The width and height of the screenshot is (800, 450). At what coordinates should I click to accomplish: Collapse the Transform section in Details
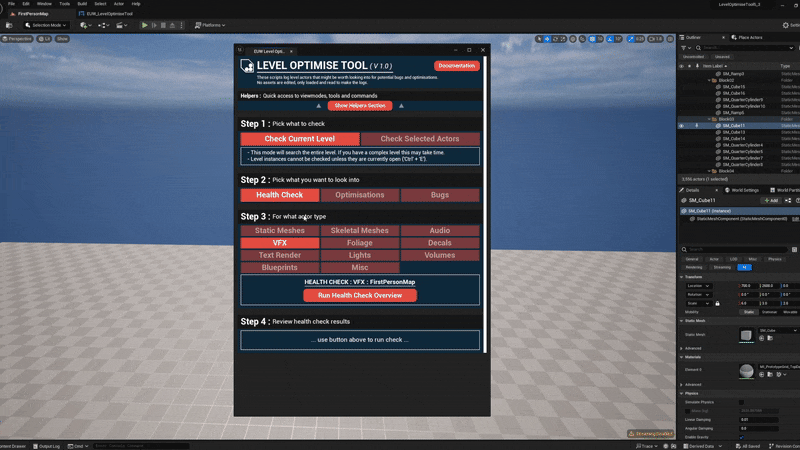(682, 277)
